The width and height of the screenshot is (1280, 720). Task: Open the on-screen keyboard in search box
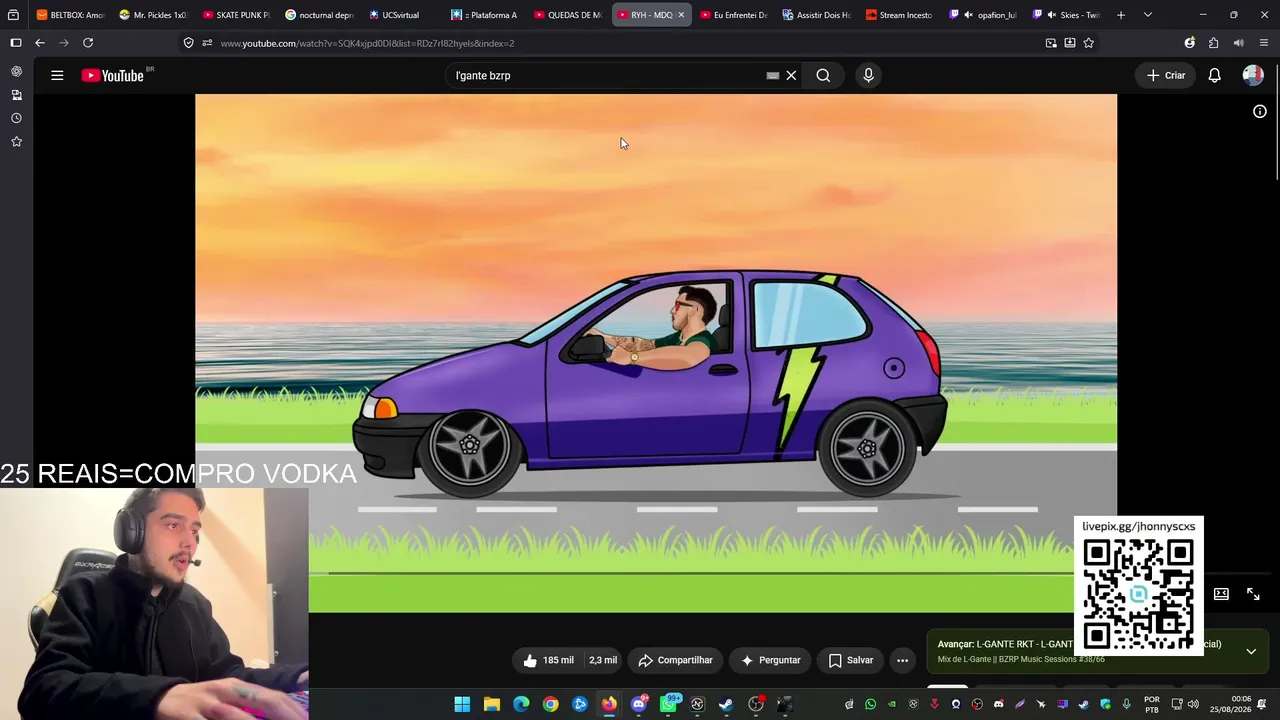click(773, 75)
